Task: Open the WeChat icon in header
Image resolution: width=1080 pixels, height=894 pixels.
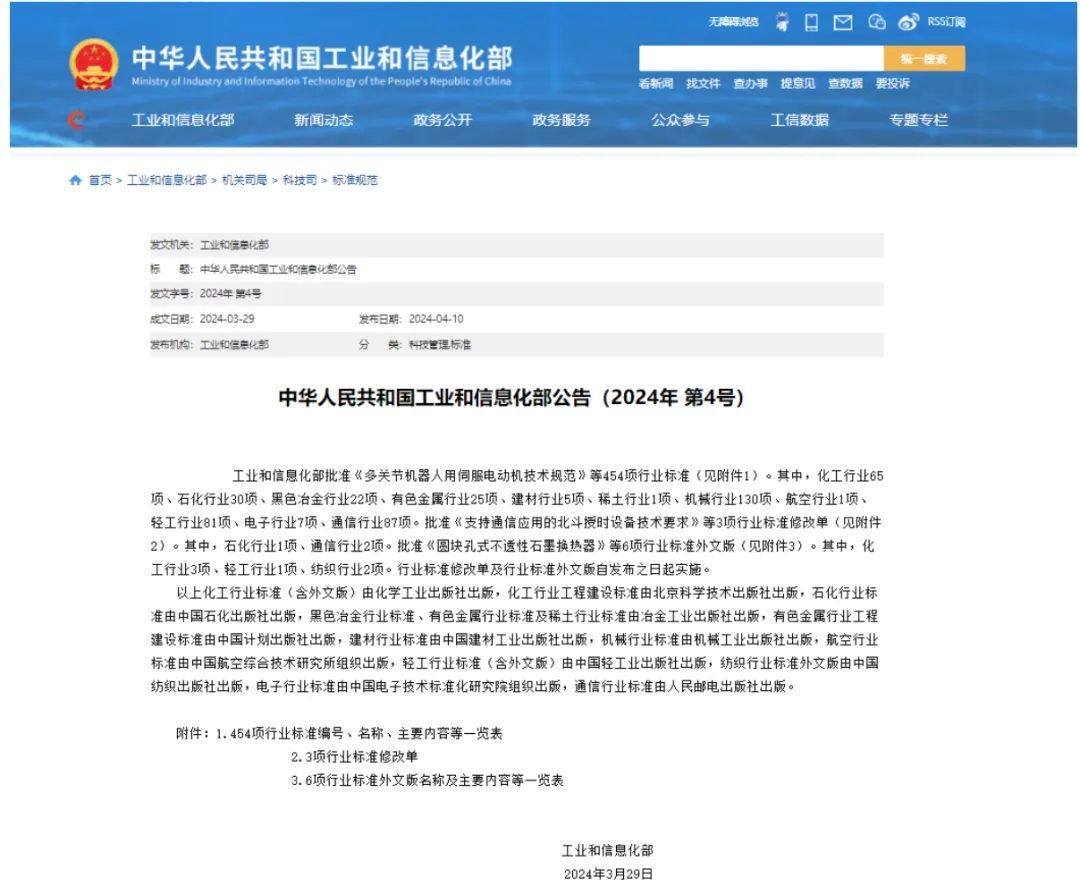Action: tap(877, 22)
